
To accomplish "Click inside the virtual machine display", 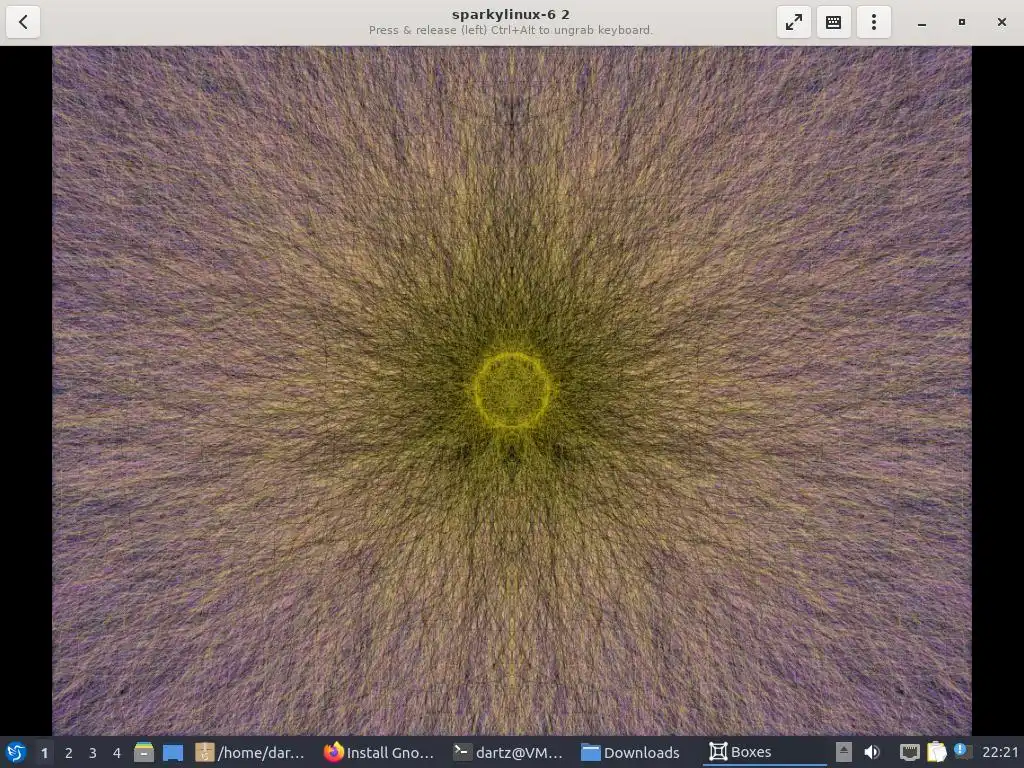I will [512, 391].
